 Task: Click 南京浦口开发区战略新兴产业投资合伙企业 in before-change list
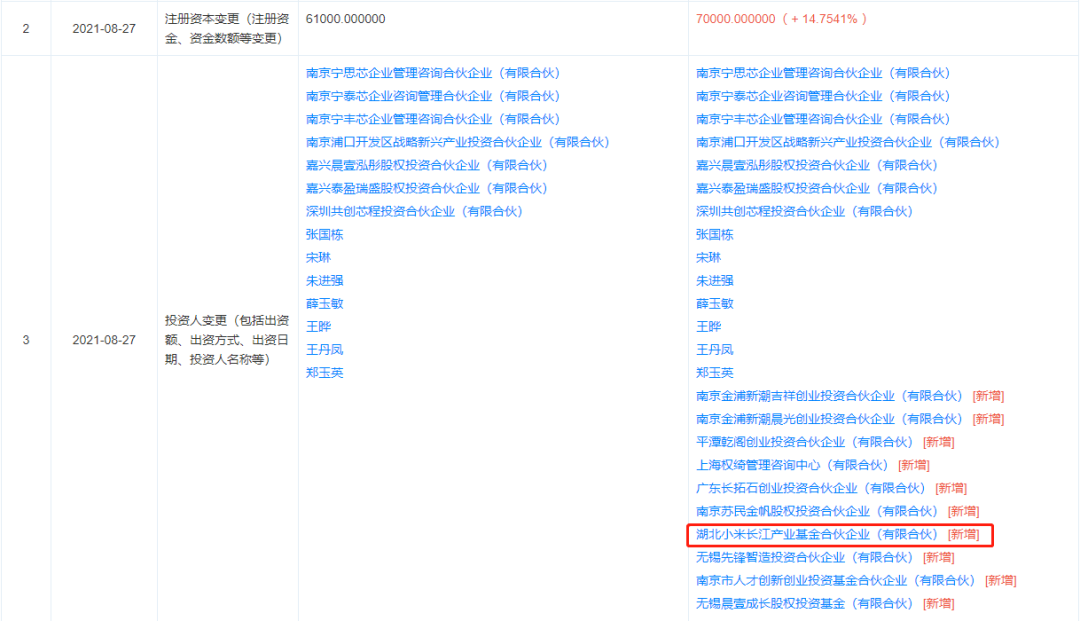[458, 142]
